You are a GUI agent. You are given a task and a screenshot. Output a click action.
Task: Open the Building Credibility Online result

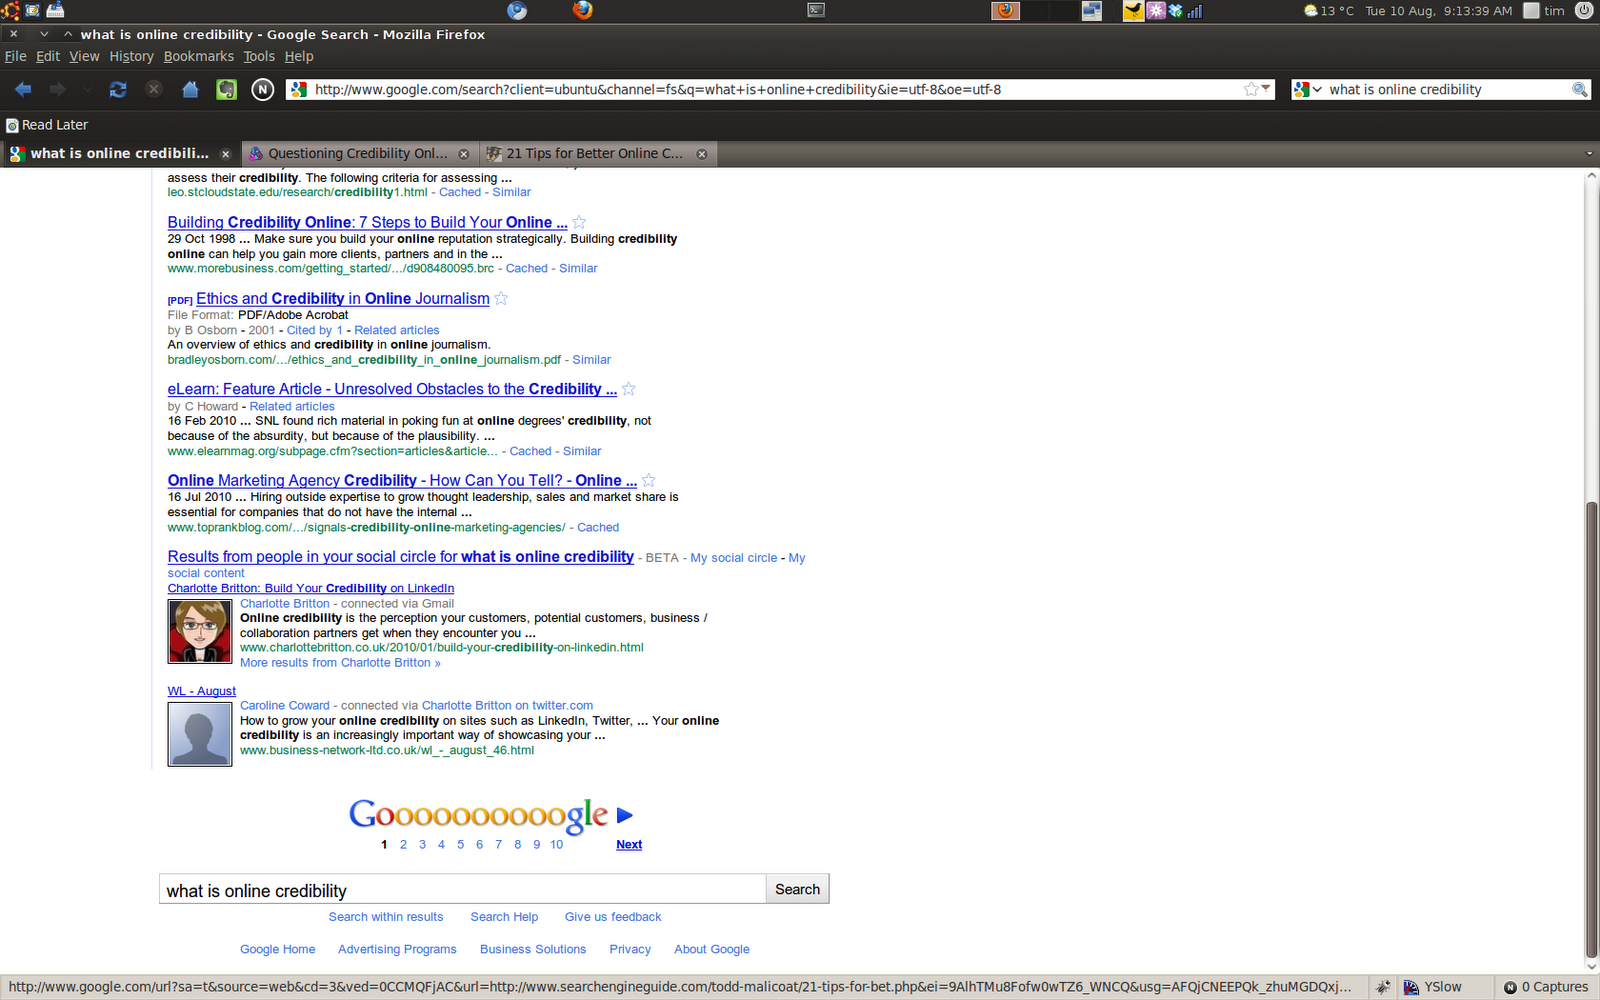point(367,222)
